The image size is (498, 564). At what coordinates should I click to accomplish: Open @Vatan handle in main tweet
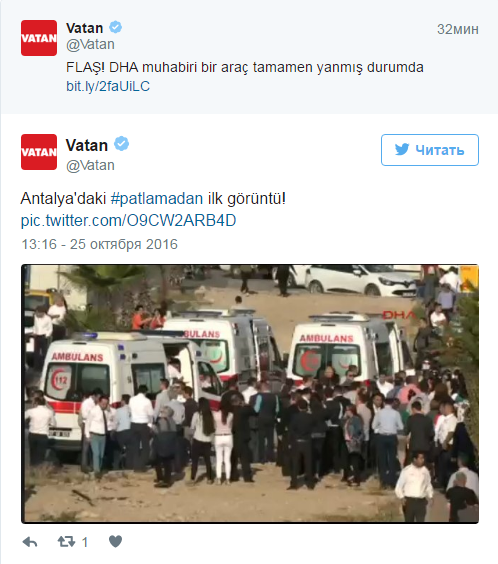(90, 165)
